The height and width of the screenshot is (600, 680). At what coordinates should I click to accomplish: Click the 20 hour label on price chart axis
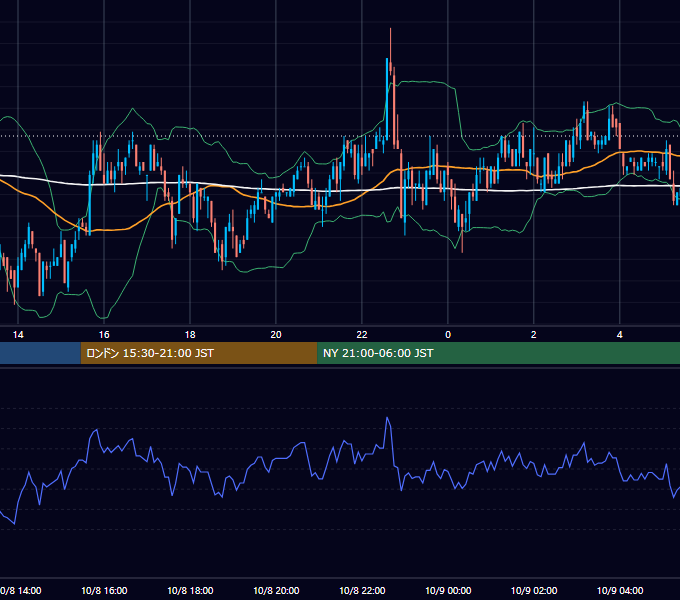tap(276, 335)
